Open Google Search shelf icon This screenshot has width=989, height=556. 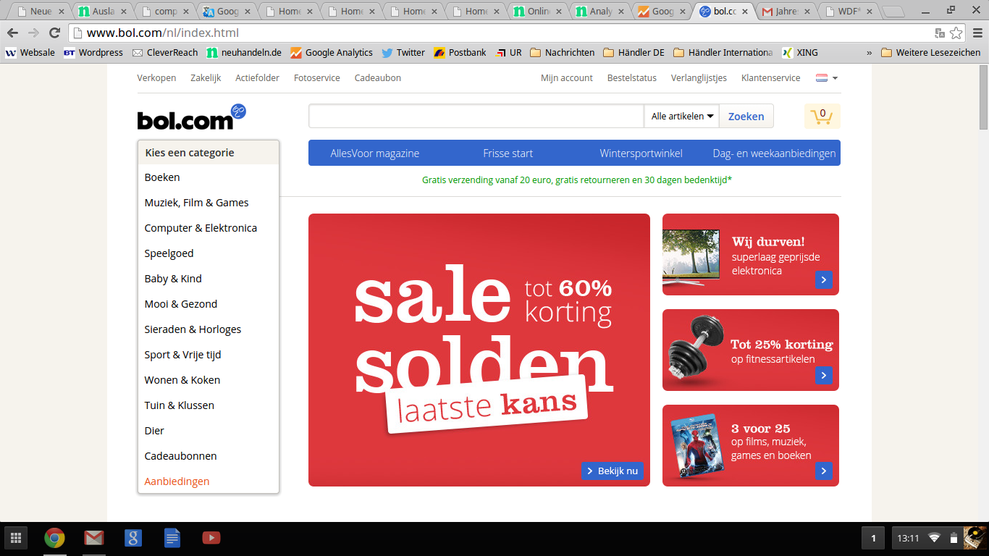(x=133, y=538)
